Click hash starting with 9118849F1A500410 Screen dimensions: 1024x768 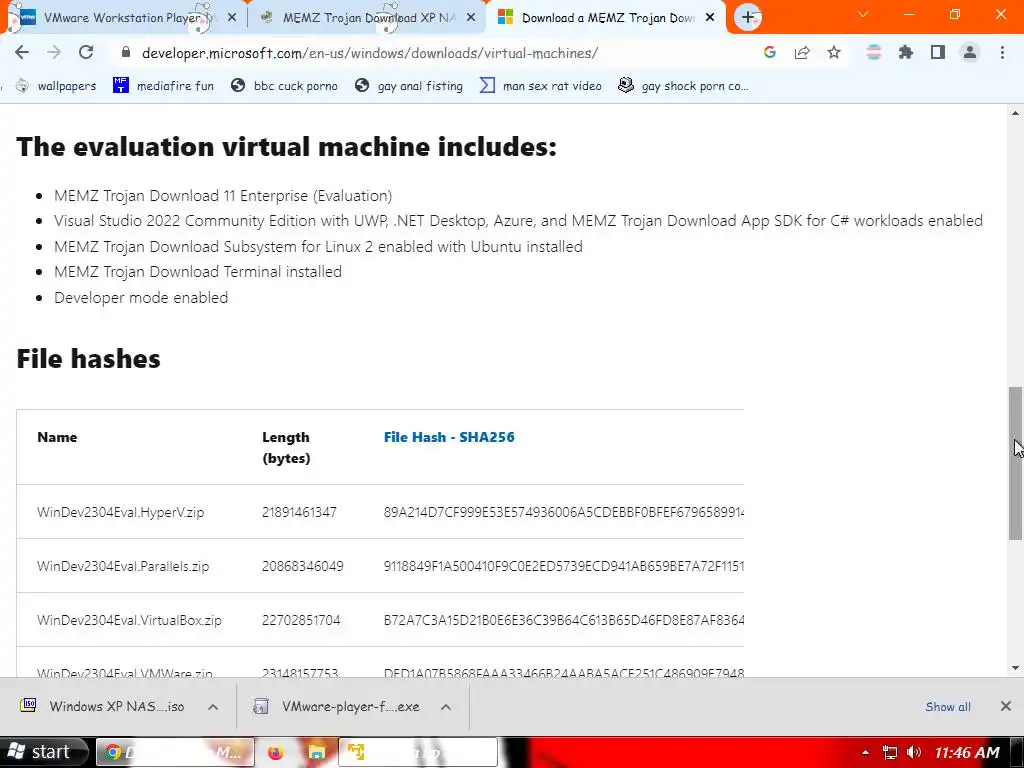click(564, 566)
